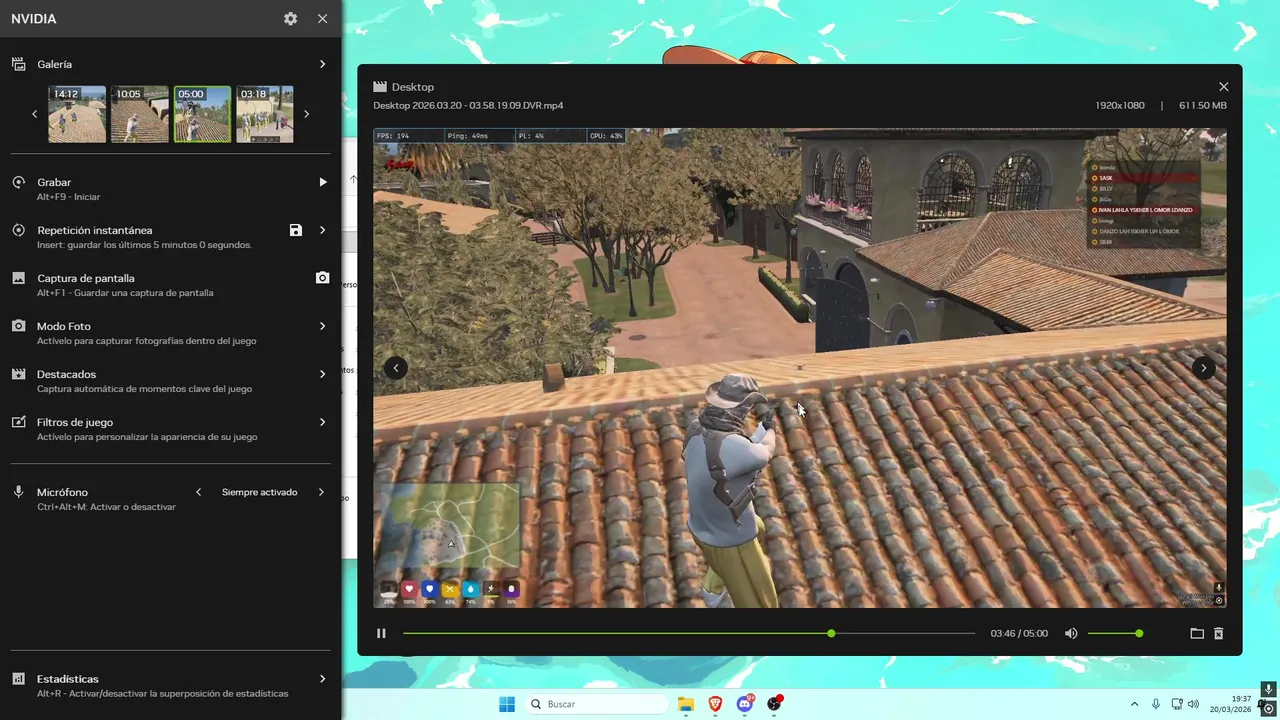Screen dimensions: 1280x720
Task: Open Brave browser from taskbar
Action: [x=715, y=704]
